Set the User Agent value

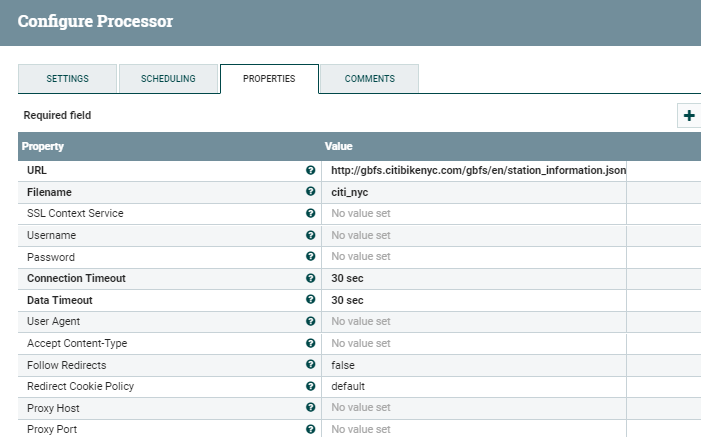pyautogui.click(x=474, y=322)
